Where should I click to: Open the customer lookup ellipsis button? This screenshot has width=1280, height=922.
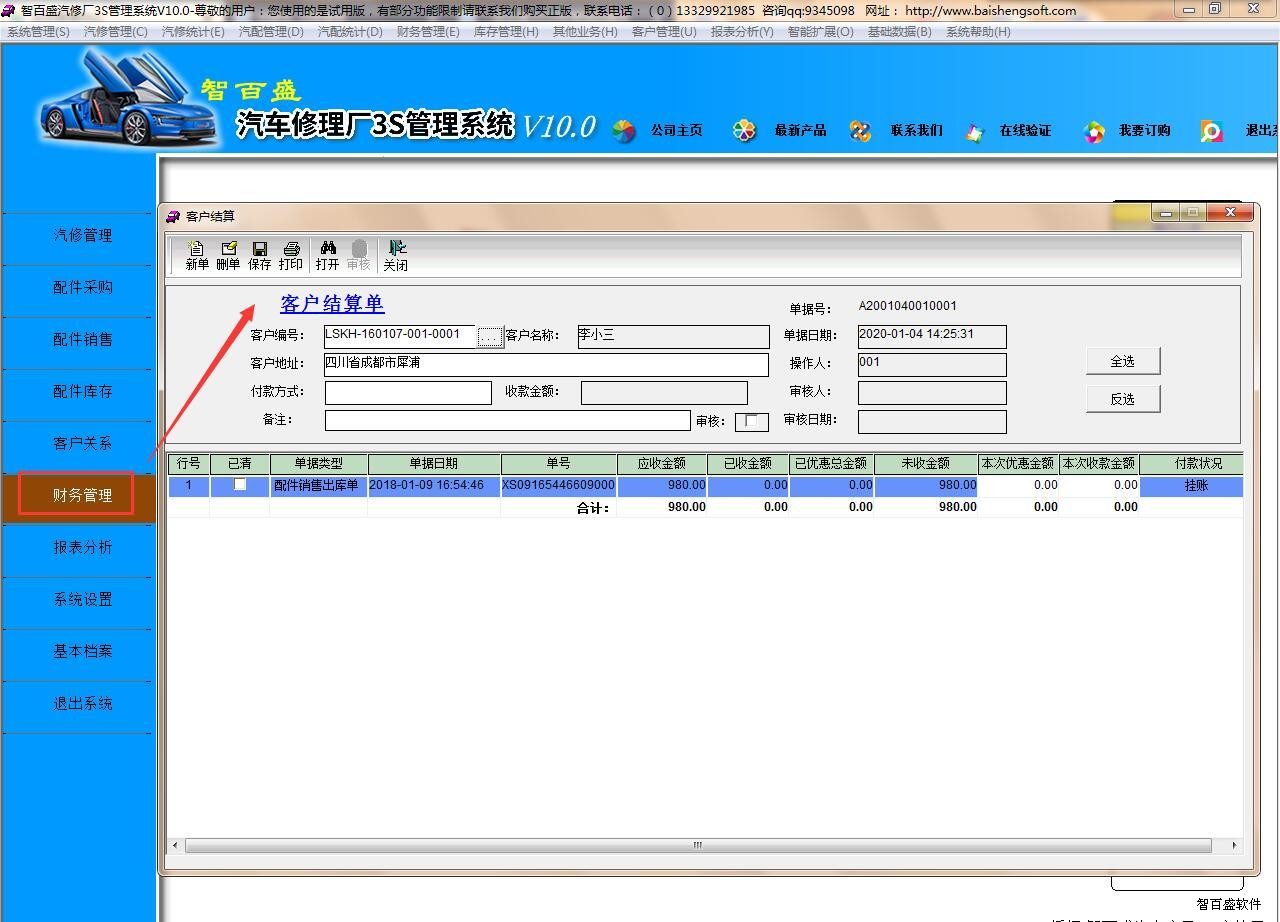(489, 337)
